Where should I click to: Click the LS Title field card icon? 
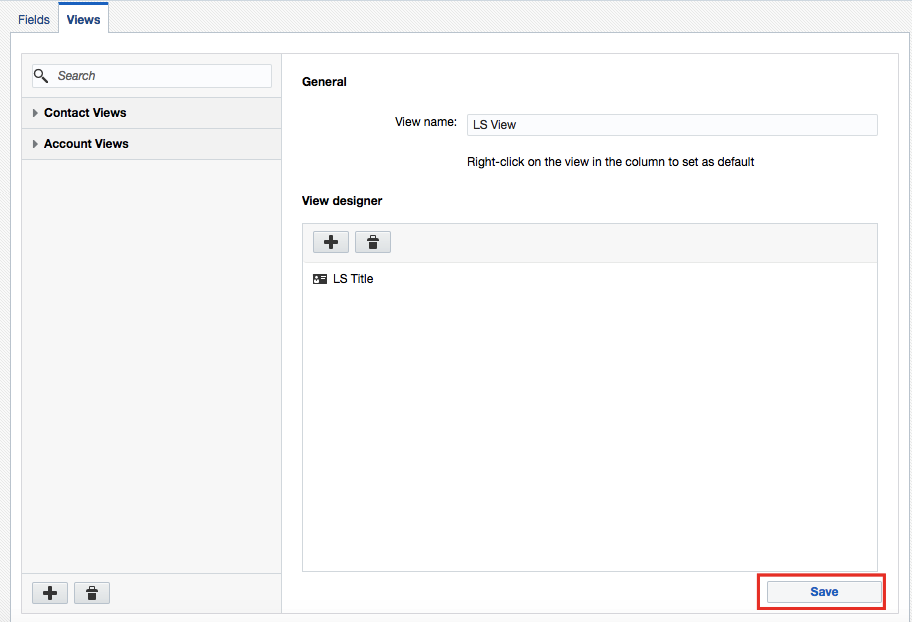(320, 279)
